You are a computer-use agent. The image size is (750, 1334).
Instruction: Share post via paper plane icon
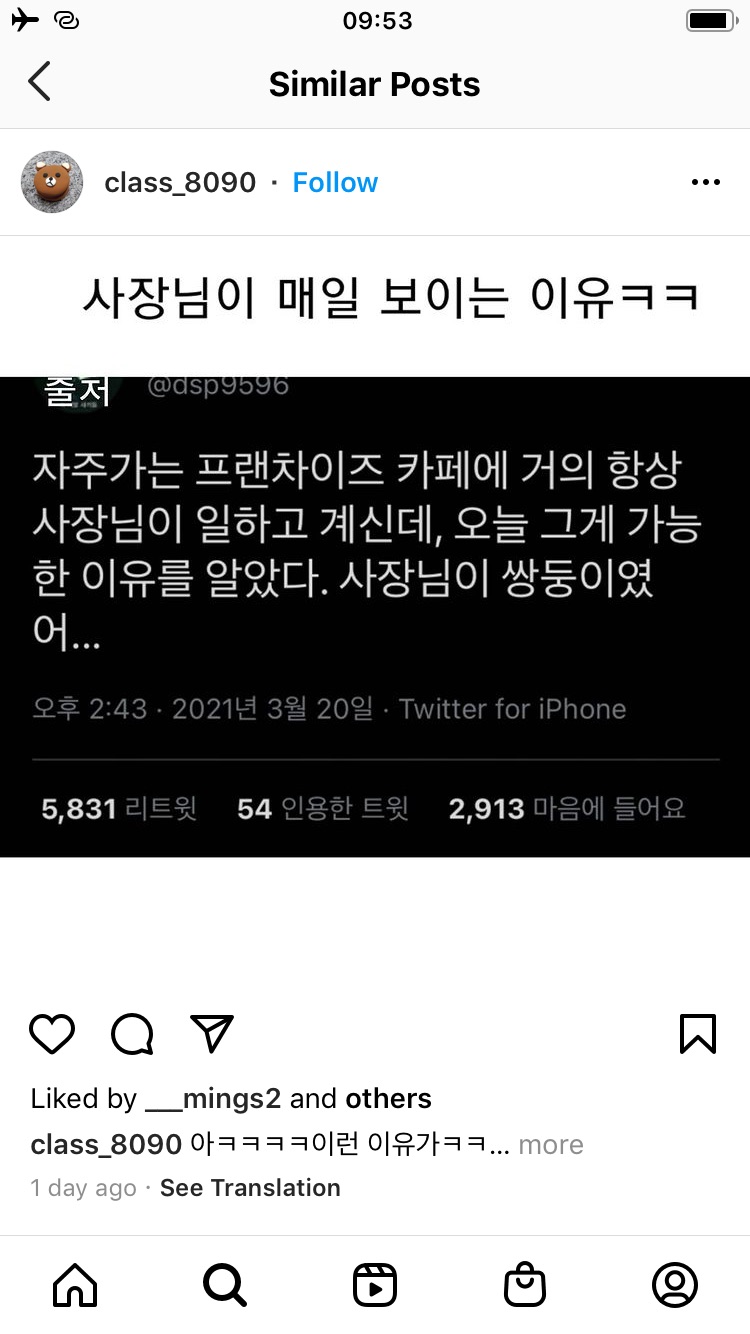click(212, 1033)
